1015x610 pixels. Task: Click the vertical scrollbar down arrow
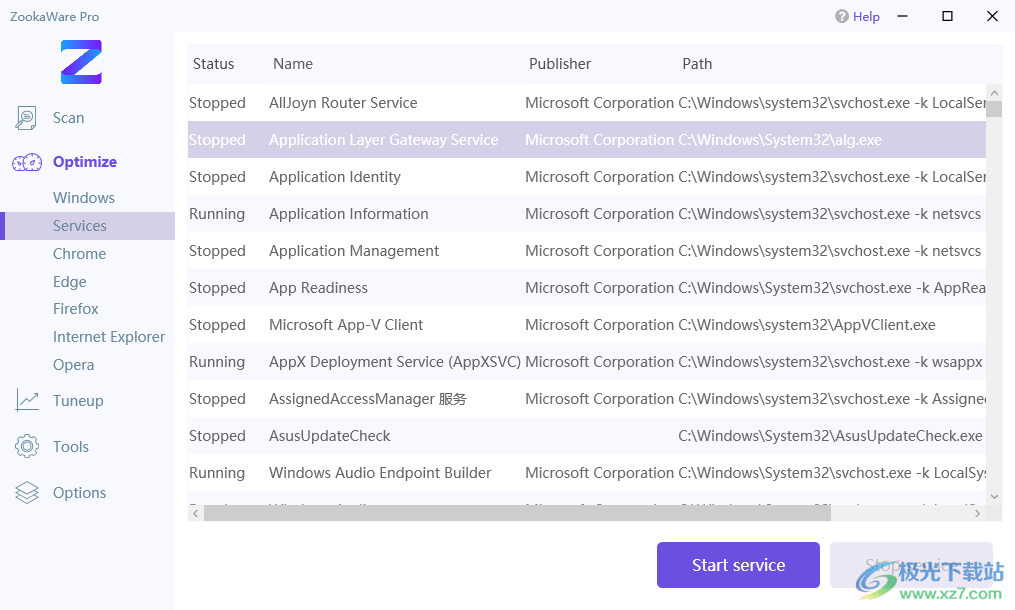(994, 496)
